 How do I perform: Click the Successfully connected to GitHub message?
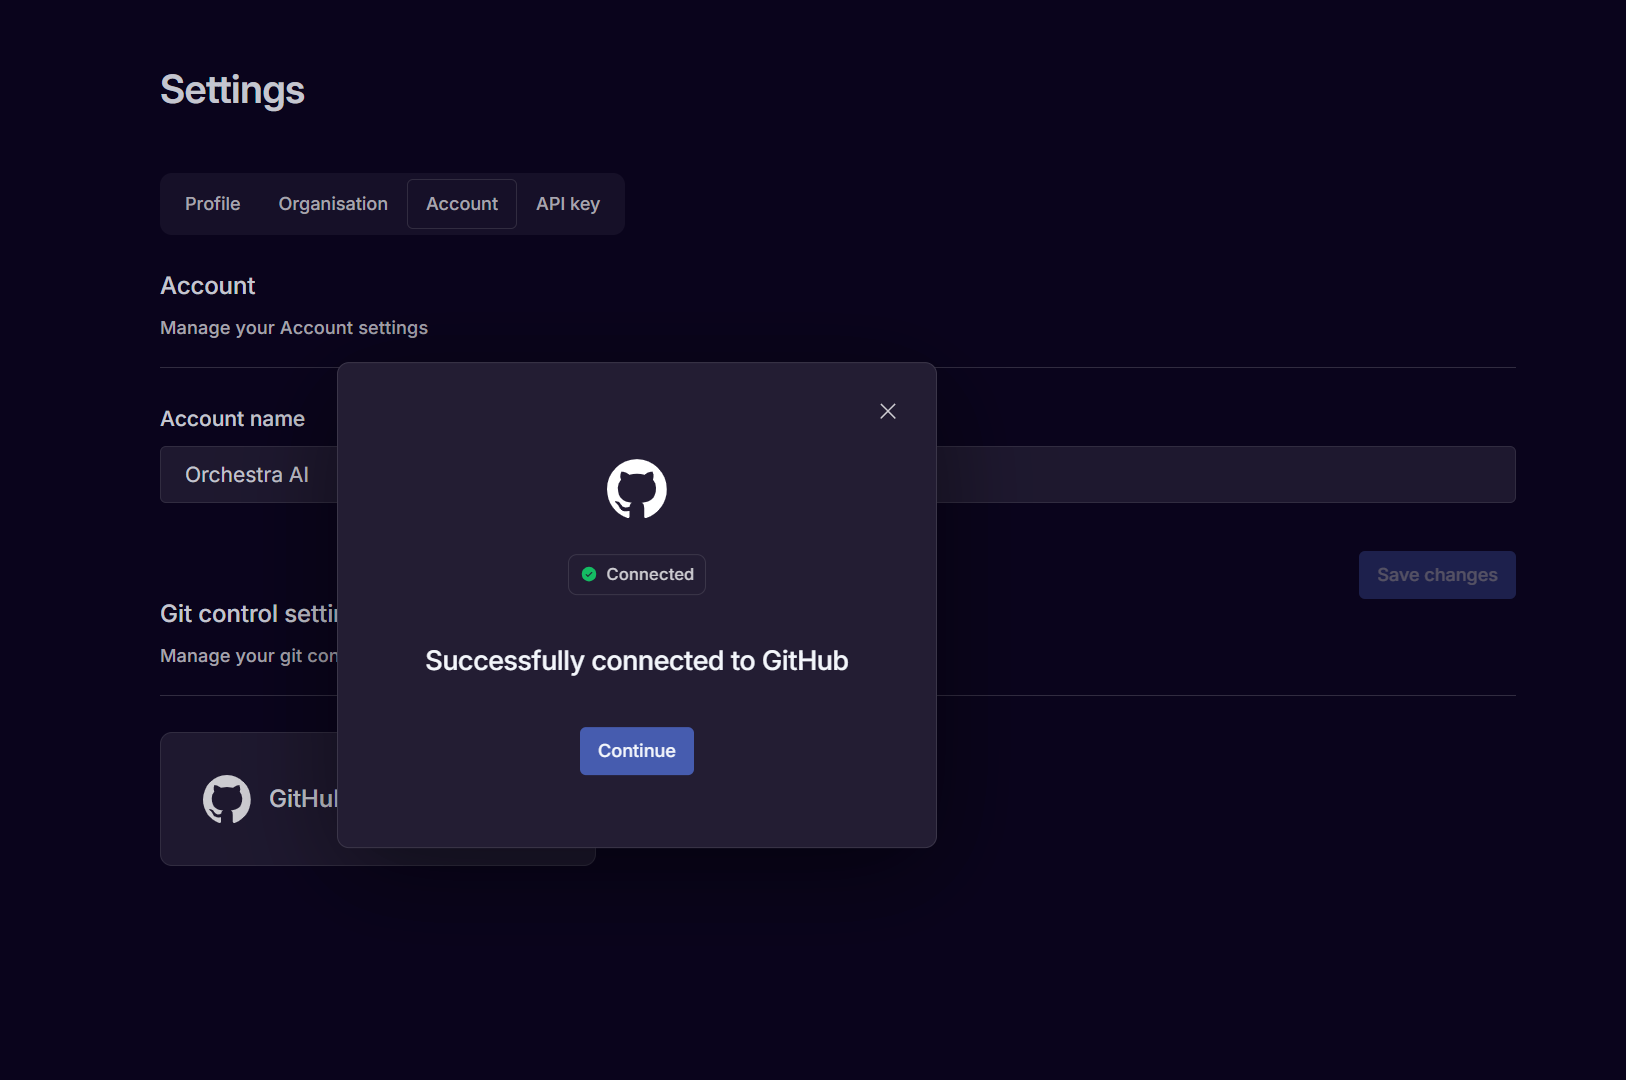click(x=636, y=660)
